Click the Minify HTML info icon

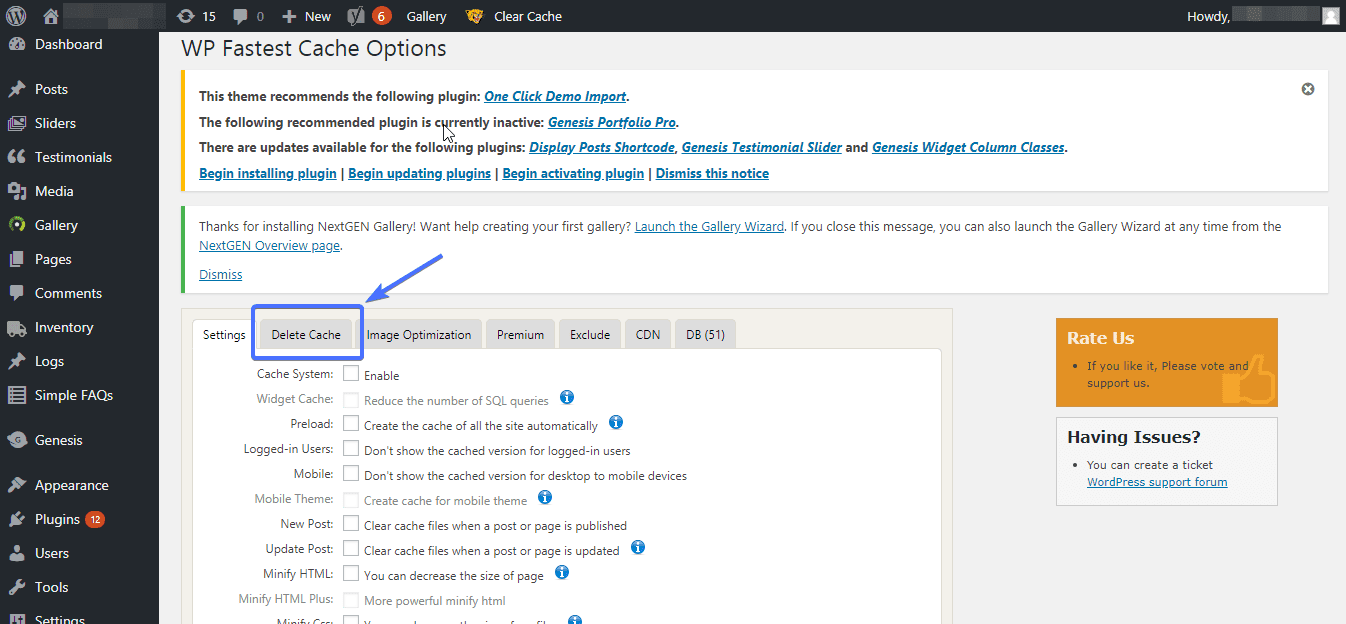coord(562,572)
